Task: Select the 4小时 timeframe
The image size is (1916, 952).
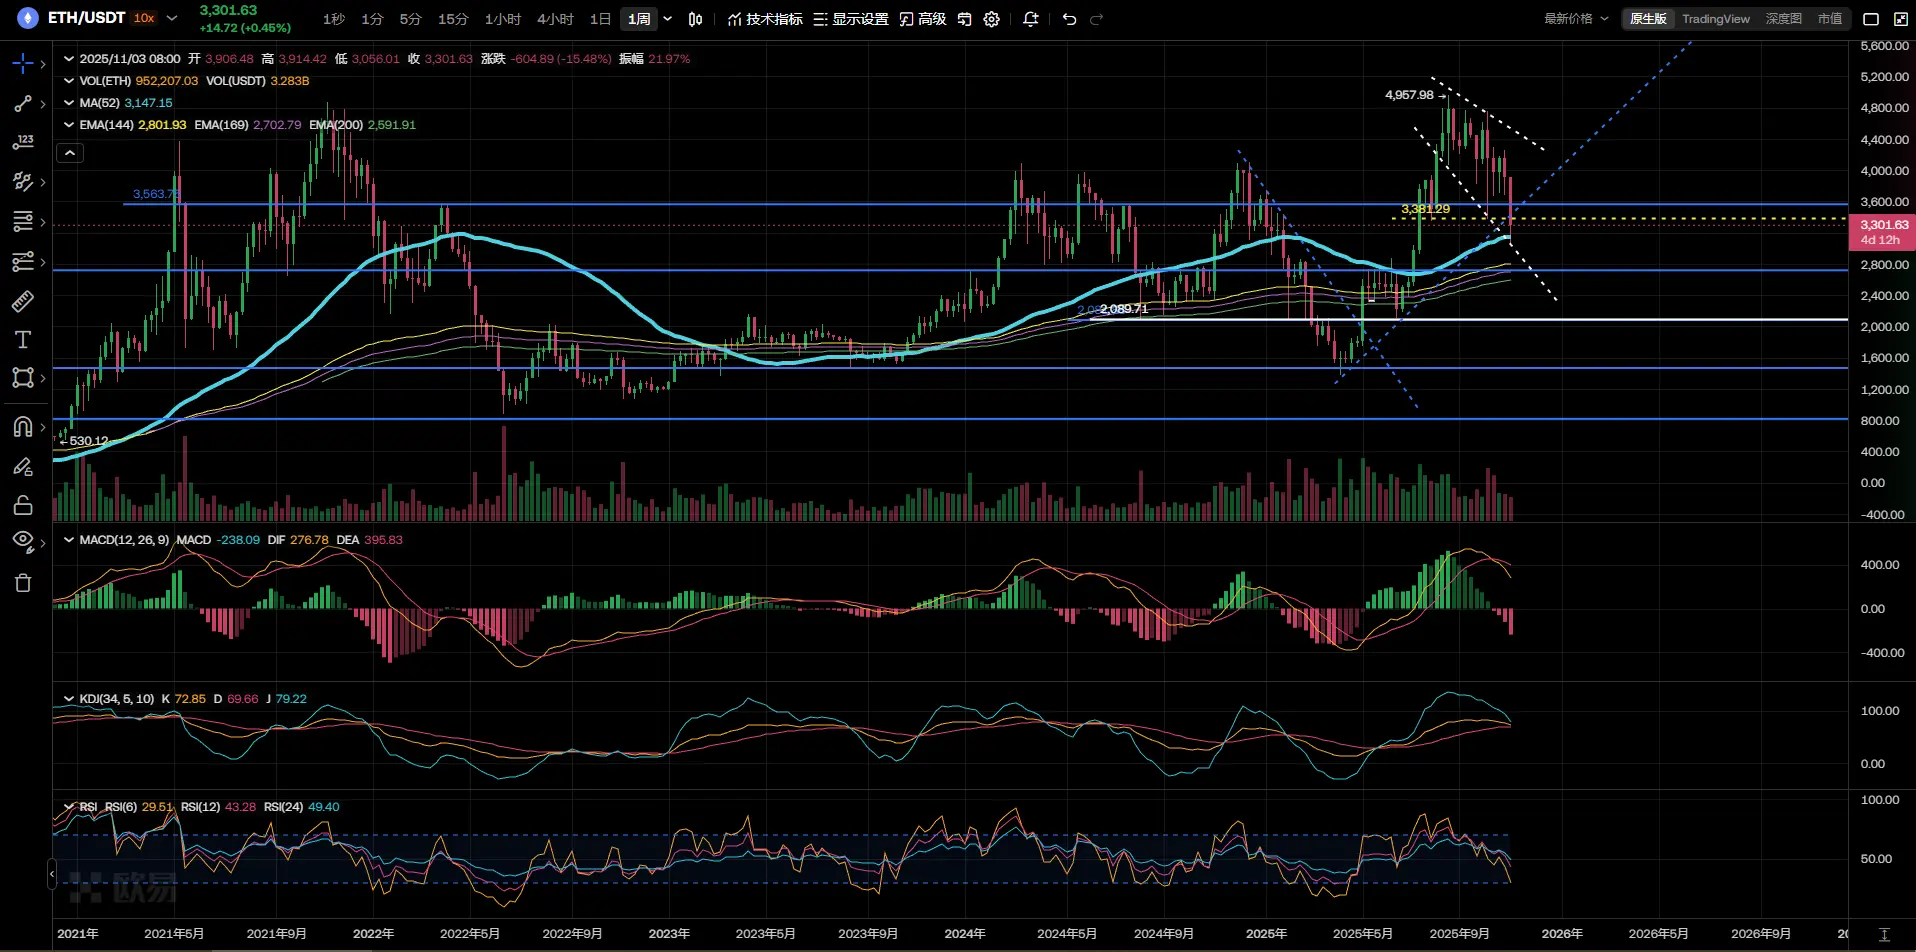Action: 555,19
